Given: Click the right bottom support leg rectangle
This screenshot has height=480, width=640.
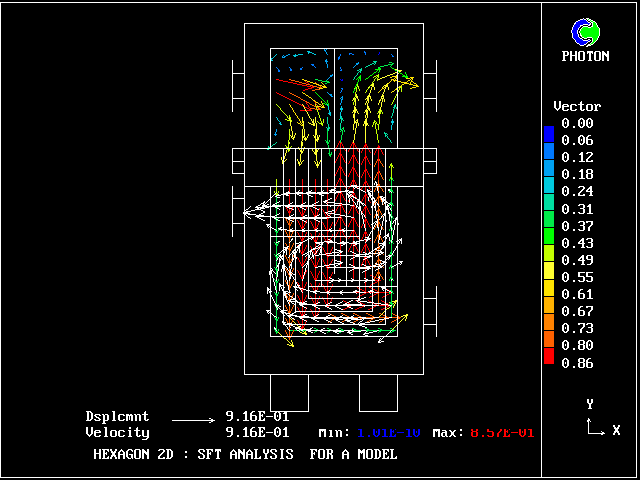Looking at the screenshot, I should click(x=379, y=391).
